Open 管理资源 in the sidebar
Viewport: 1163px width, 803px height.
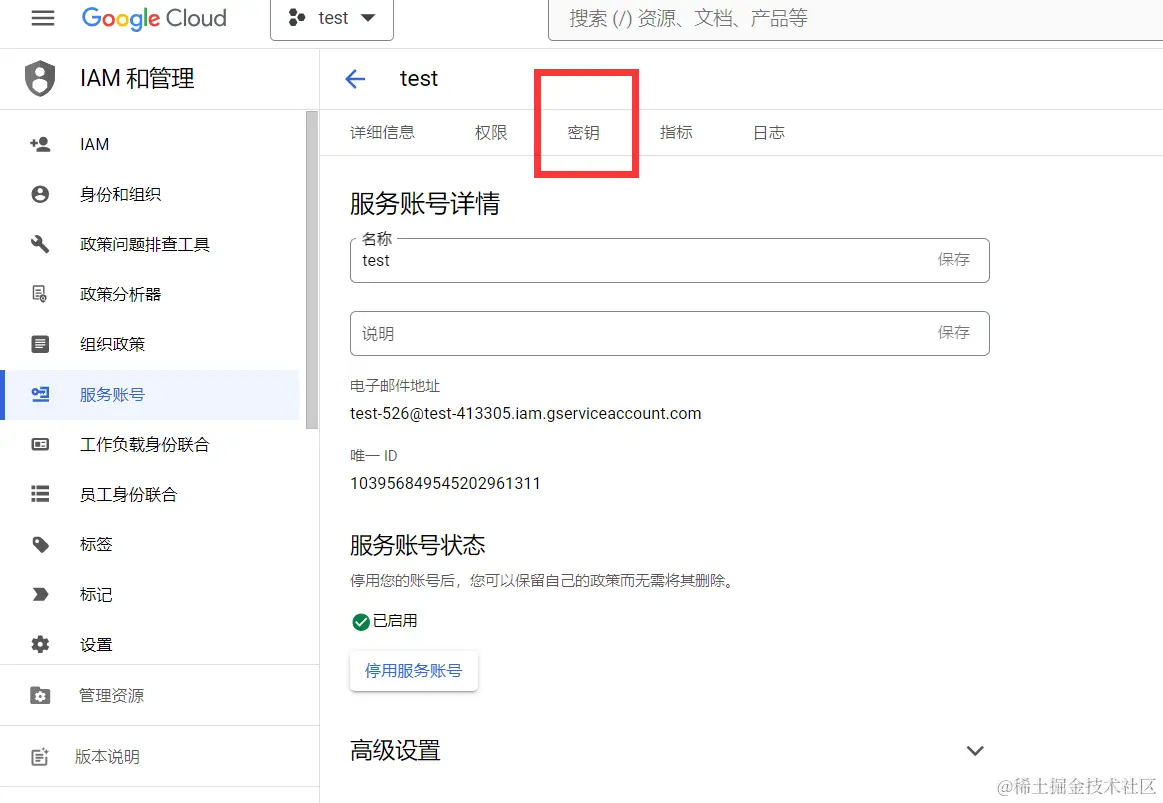click(159, 695)
